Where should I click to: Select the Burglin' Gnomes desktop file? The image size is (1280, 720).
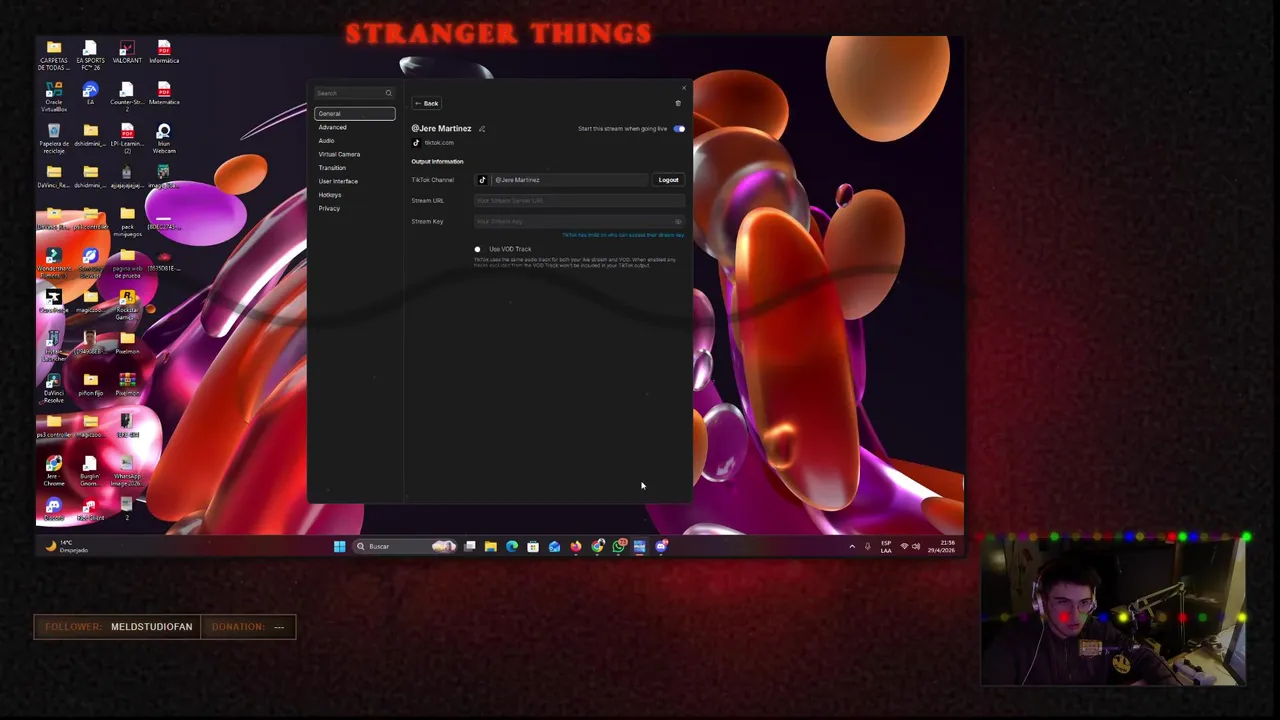tap(90, 470)
